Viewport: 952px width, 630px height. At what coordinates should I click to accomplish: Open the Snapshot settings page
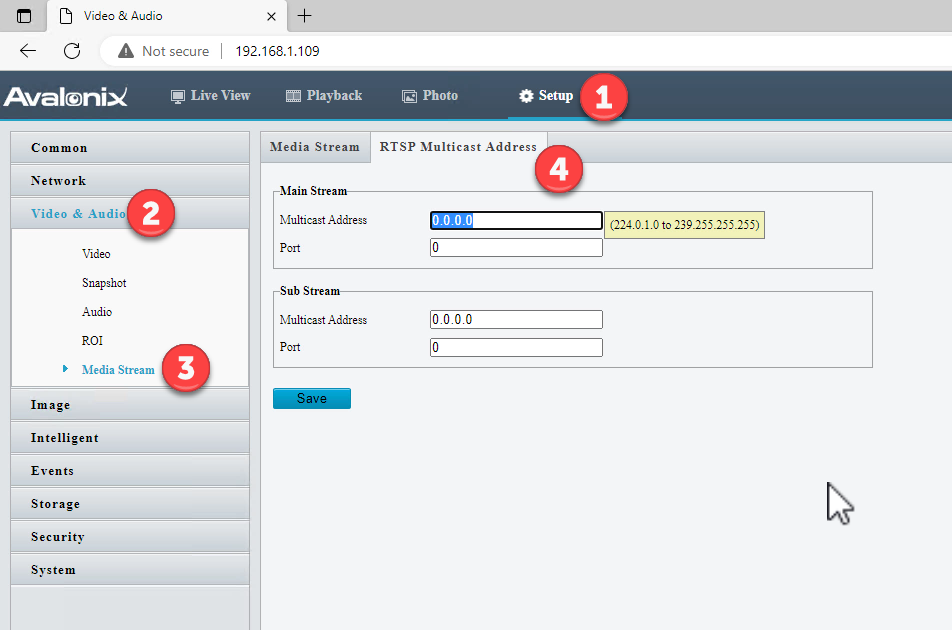(104, 282)
